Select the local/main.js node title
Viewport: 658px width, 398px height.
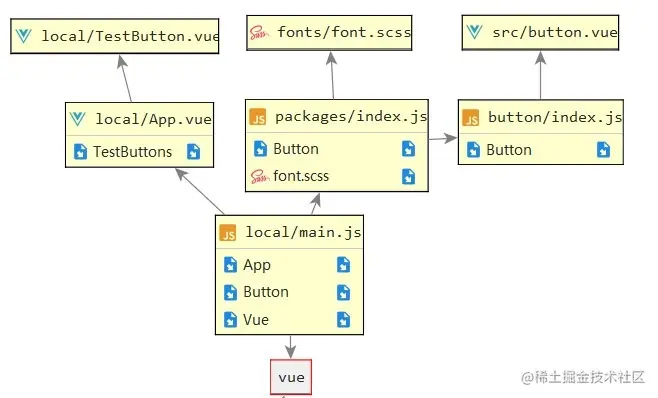(x=303, y=232)
